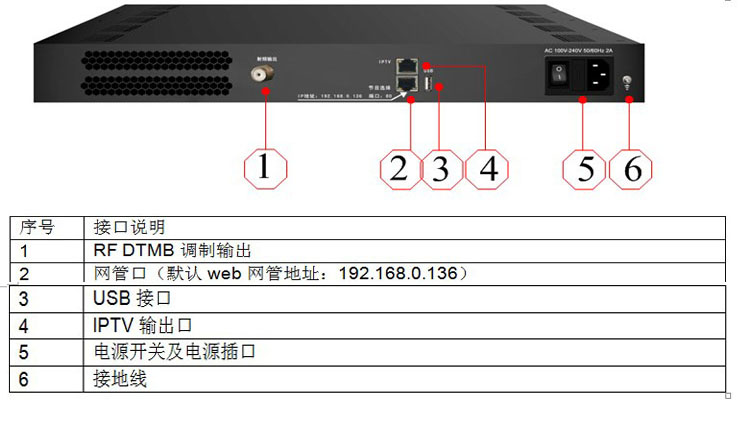Click the circled number 6 callout
The image size is (750, 447).
630,169
